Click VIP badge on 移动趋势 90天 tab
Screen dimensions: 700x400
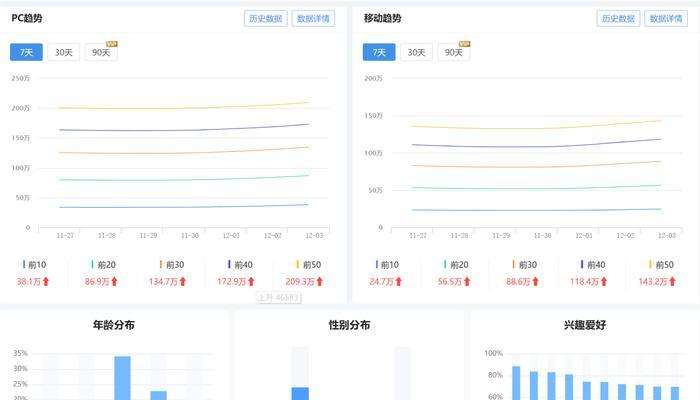tap(464, 44)
